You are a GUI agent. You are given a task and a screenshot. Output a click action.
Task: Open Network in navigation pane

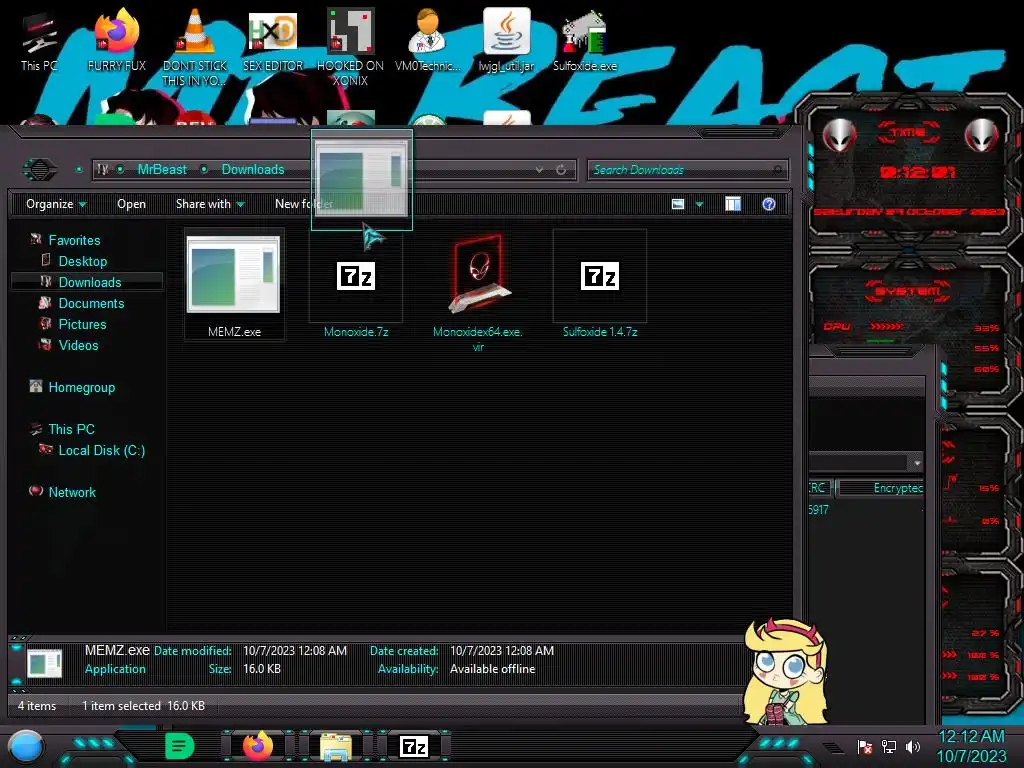[72, 492]
